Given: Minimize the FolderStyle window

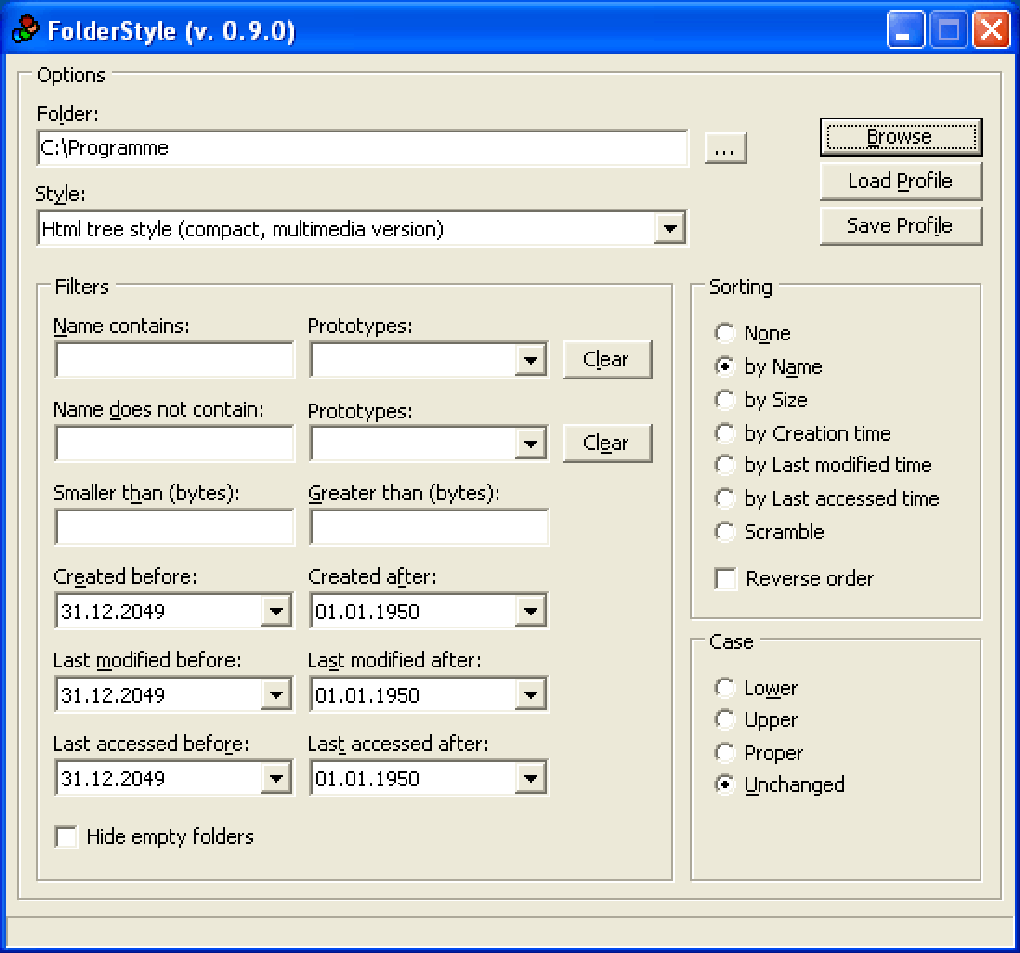Looking at the screenshot, I should (906, 30).
